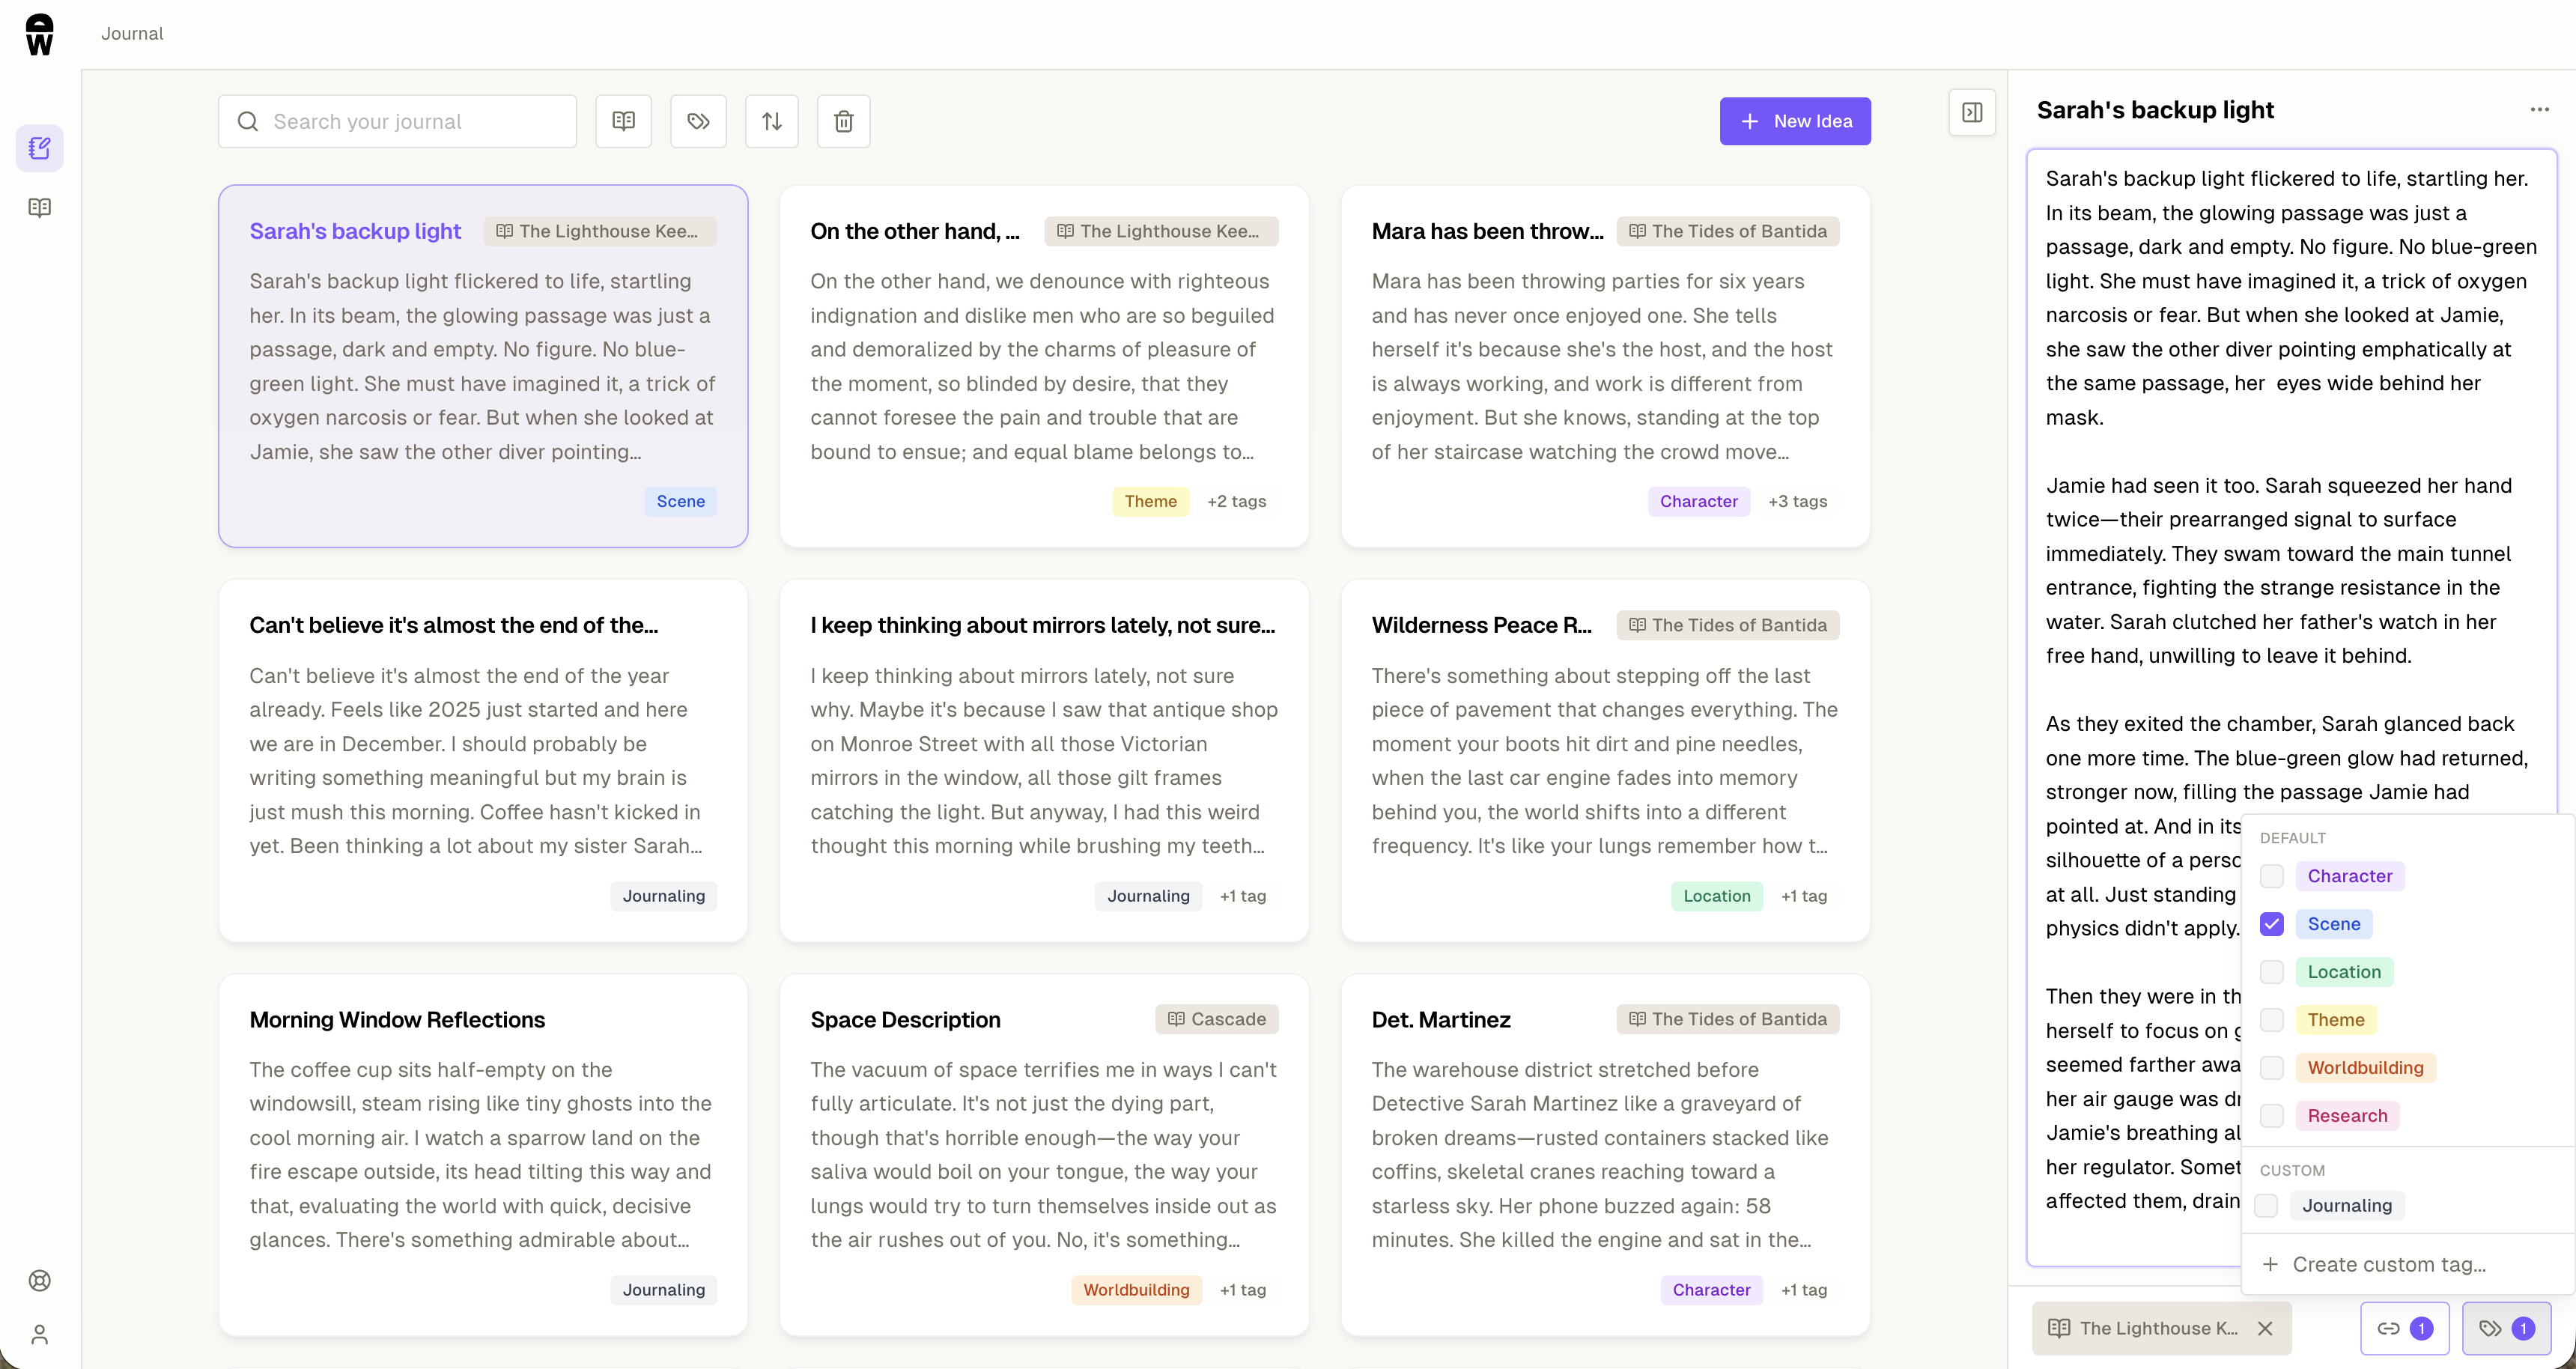2576x1369 pixels.
Task: Click Theme tag on 'On the other hand' card
Action: point(1151,501)
